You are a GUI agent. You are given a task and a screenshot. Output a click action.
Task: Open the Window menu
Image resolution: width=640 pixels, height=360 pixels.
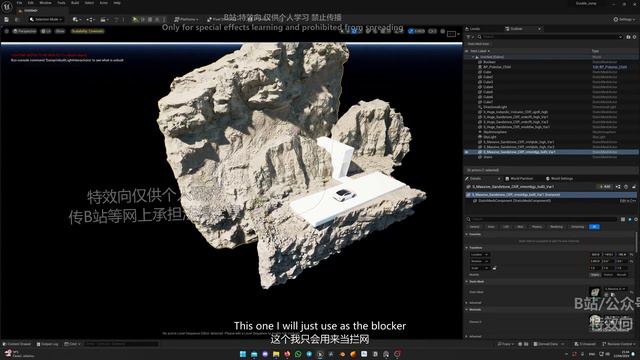click(x=45, y=3)
